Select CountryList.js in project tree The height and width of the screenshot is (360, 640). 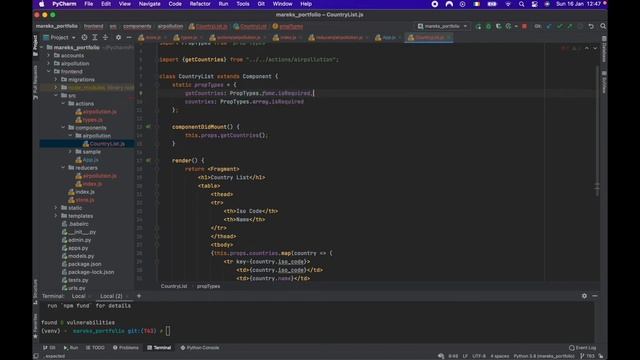[x=107, y=144]
